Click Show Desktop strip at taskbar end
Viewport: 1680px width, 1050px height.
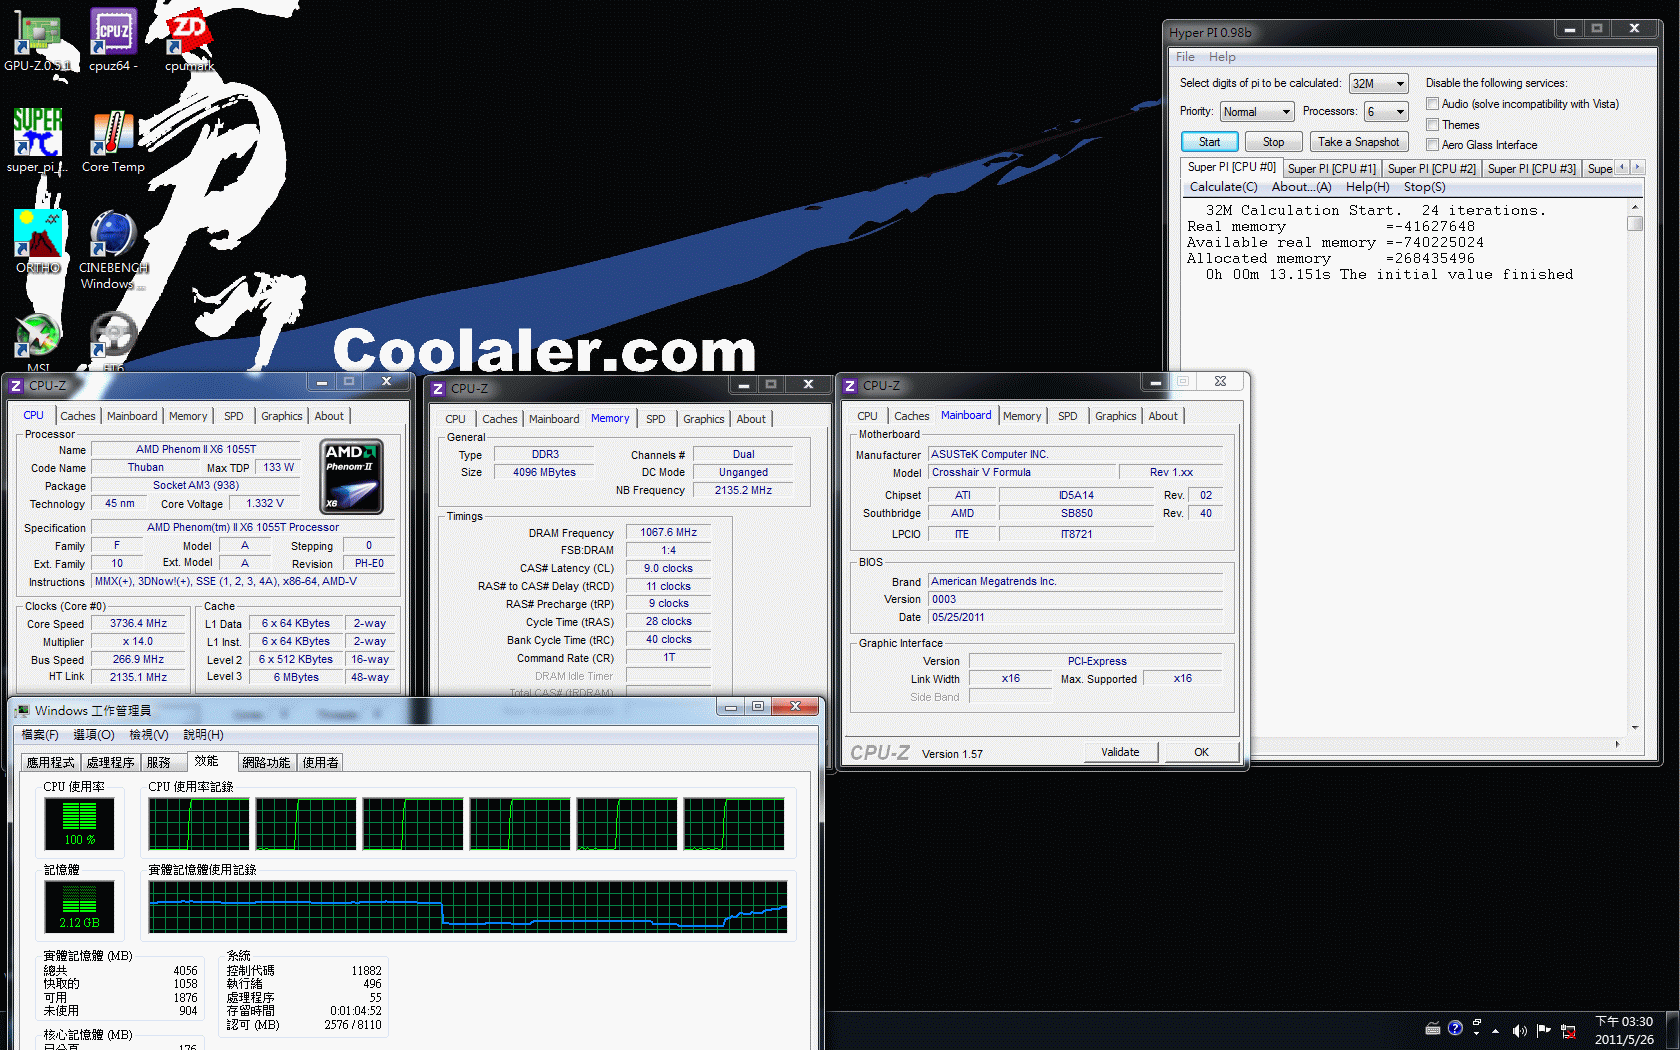(x=1673, y=1030)
